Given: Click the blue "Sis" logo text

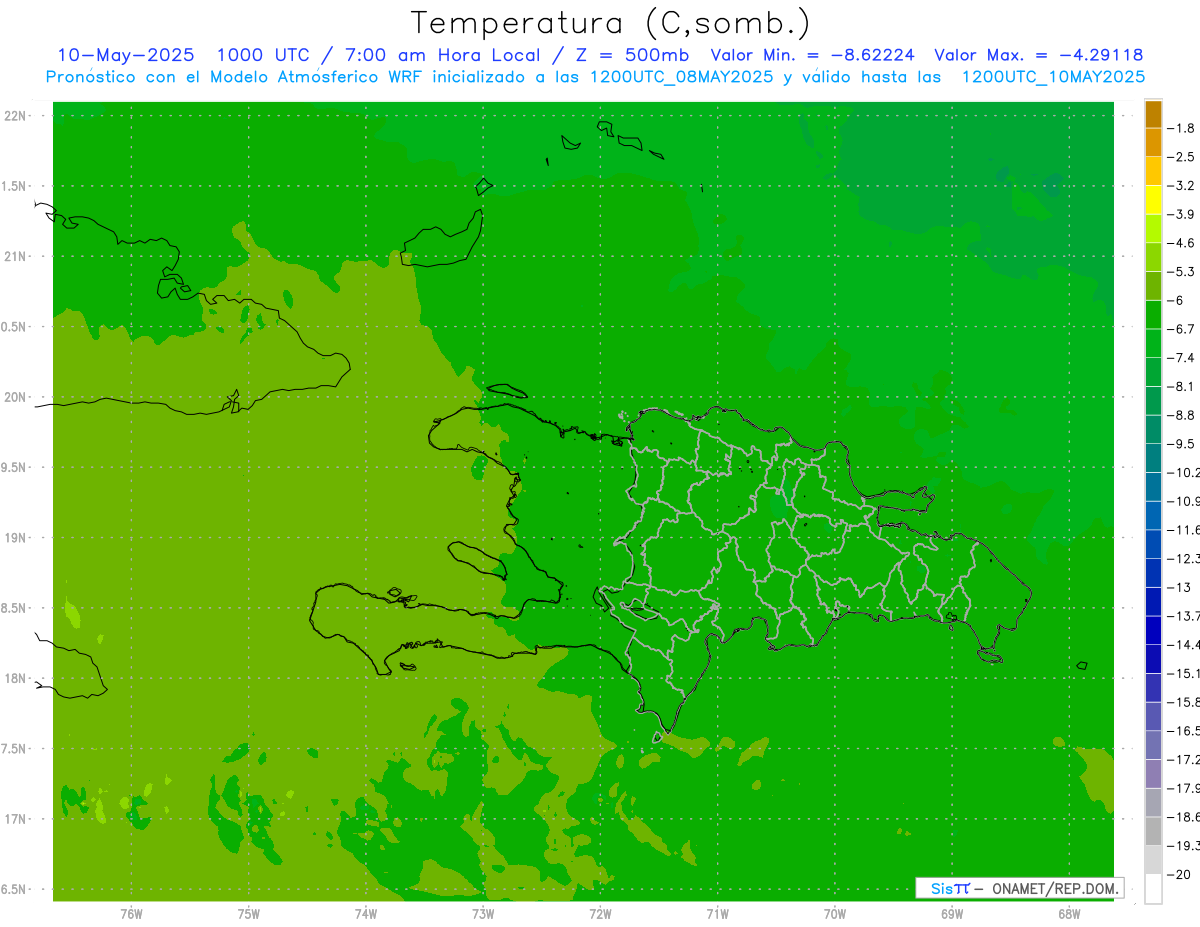Looking at the screenshot, I should pyautogui.click(x=942, y=888).
